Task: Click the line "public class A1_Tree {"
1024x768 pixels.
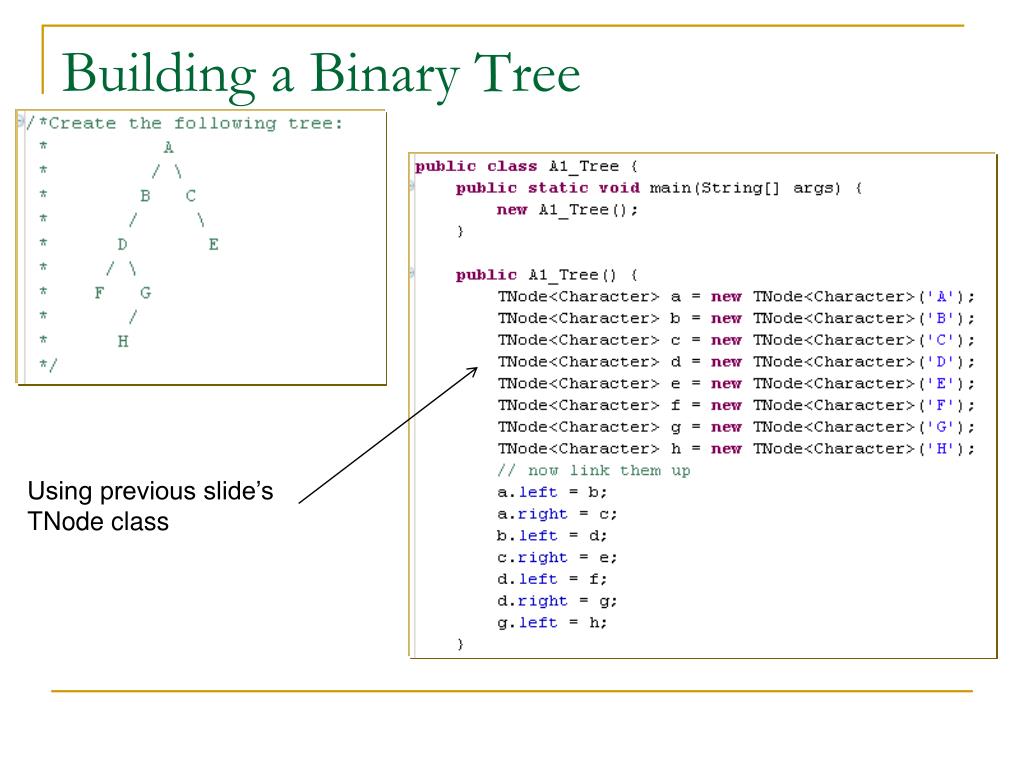Action: coord(526,167)
